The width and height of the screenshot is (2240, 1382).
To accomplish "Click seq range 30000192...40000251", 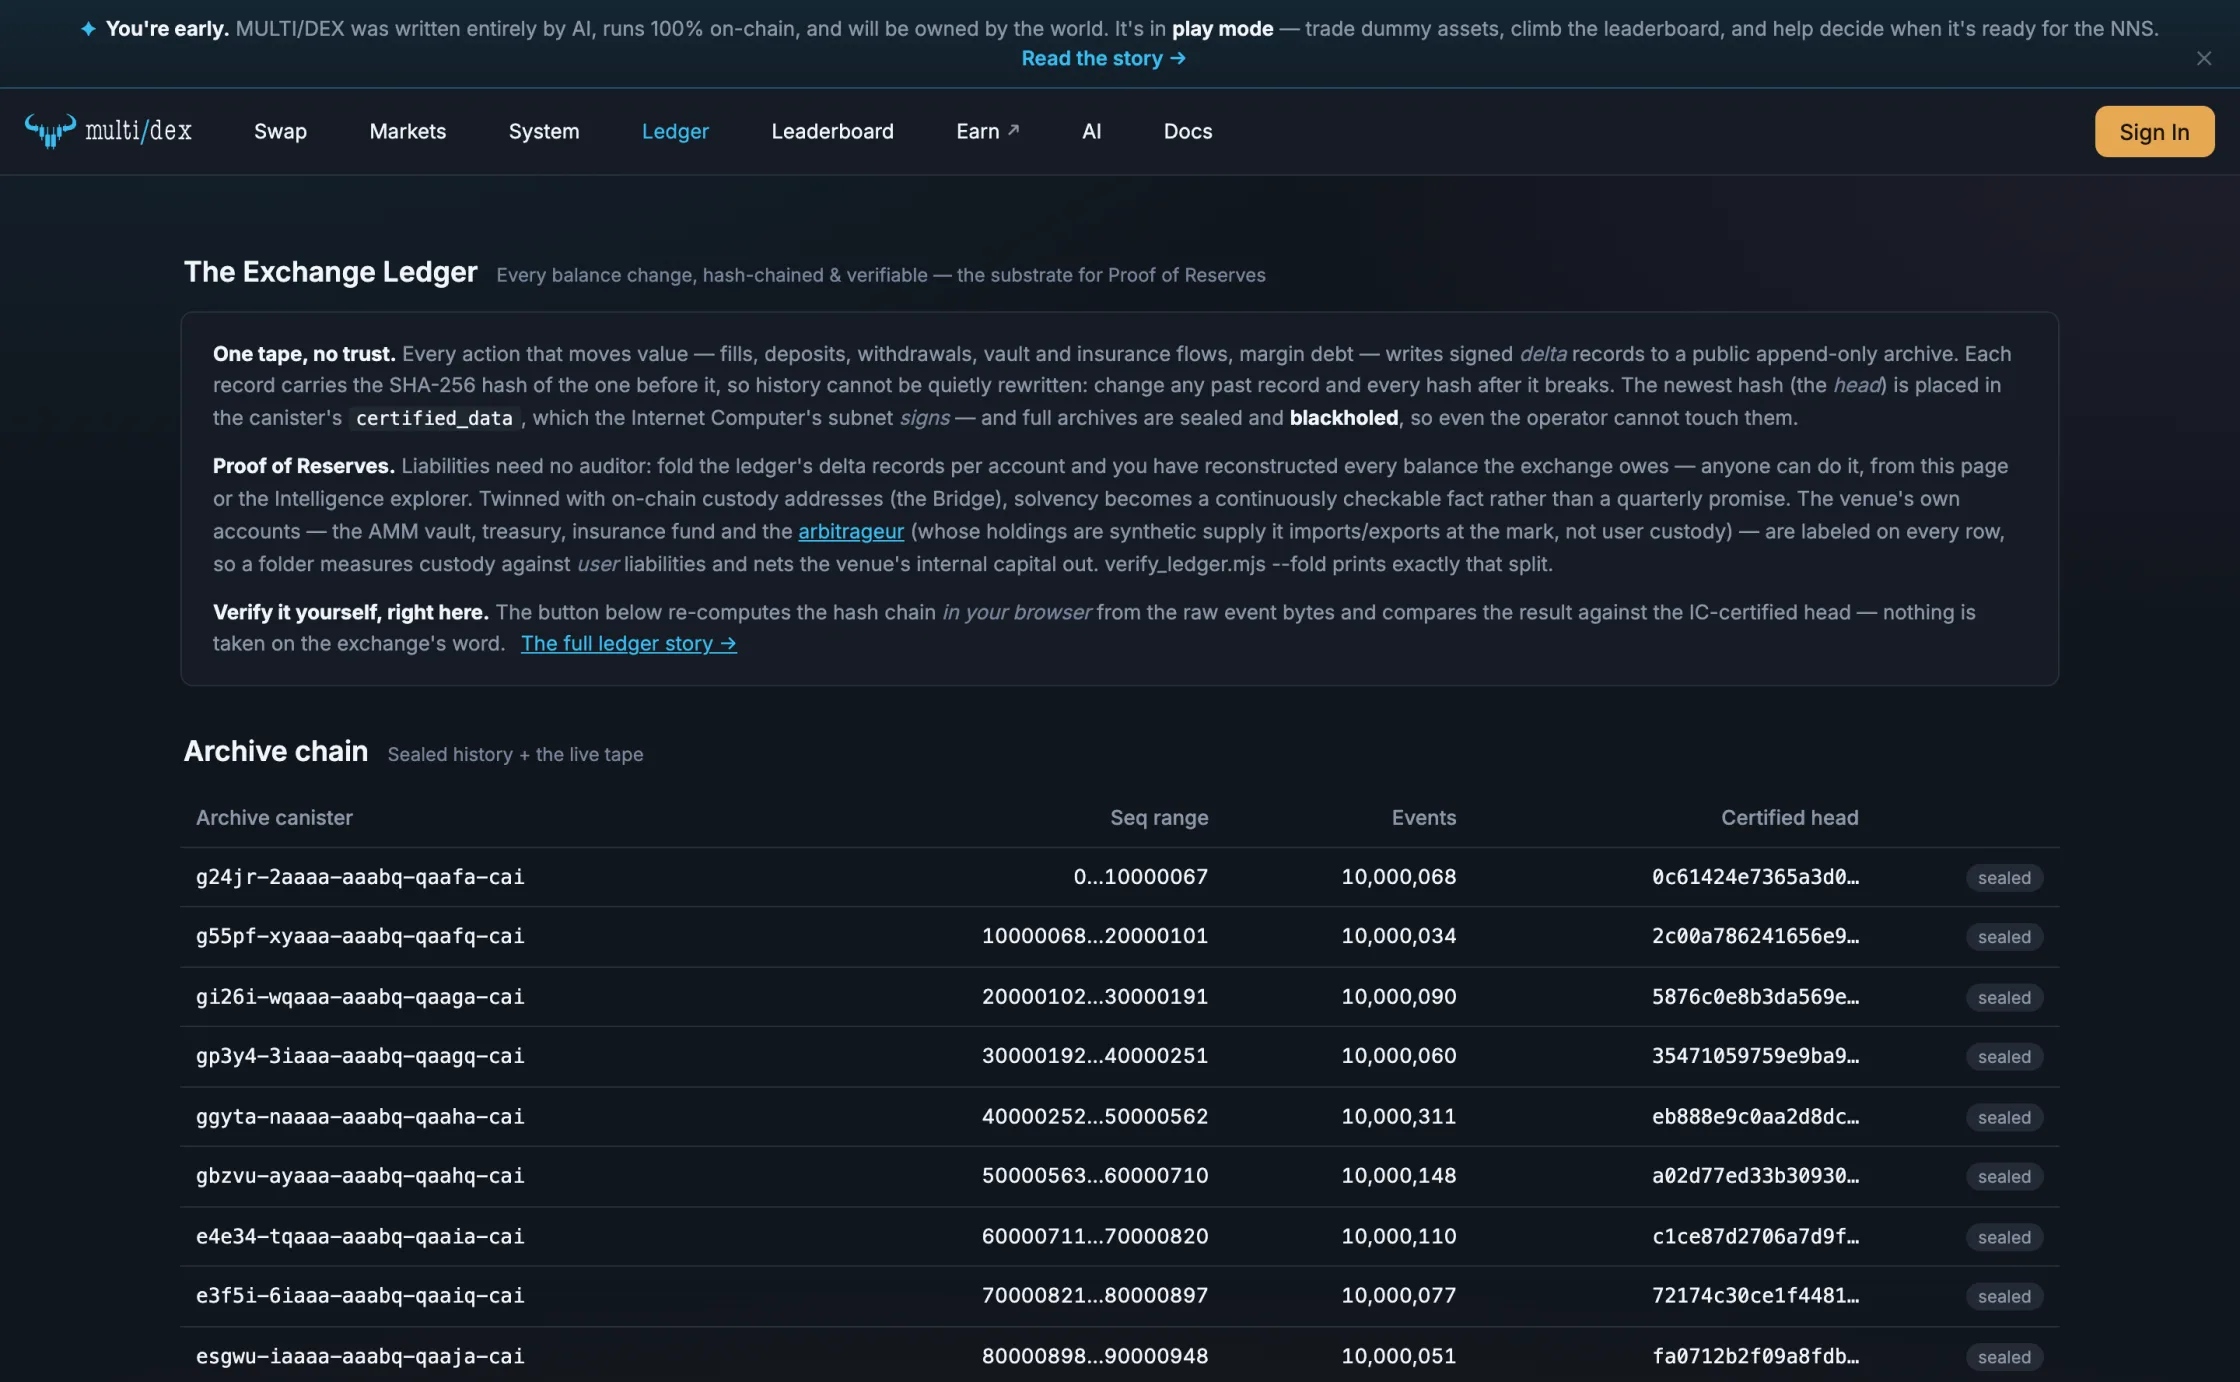I will tap(1095, 1056).
